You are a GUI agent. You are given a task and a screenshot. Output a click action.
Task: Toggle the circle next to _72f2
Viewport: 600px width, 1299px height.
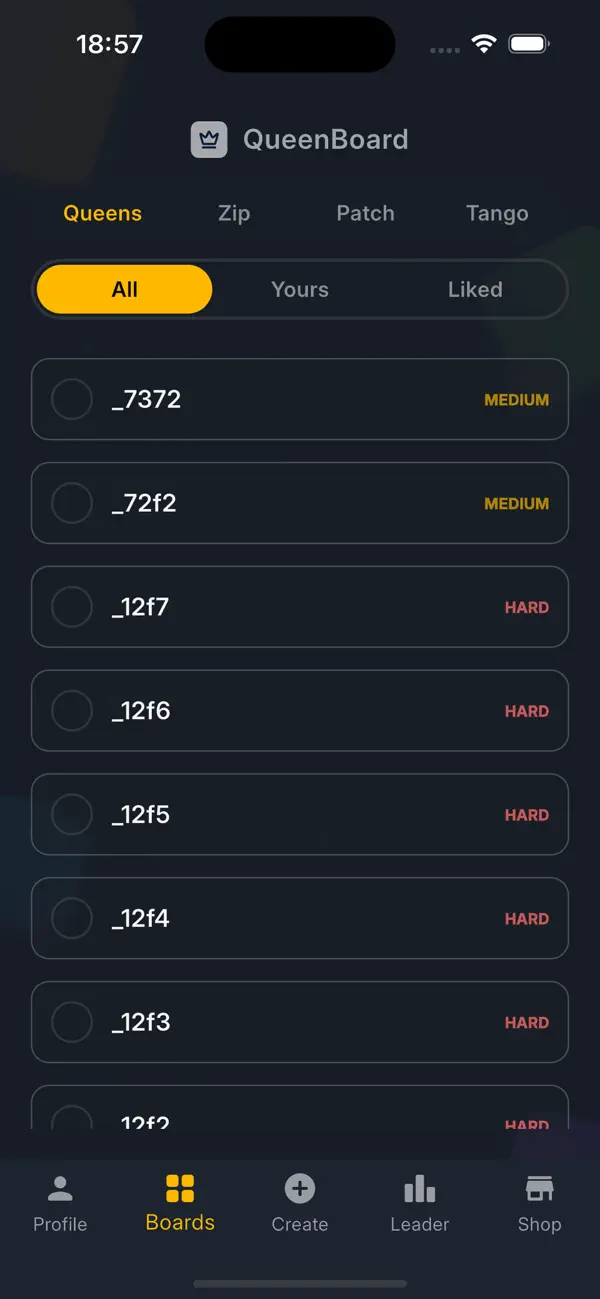[72, 503]
